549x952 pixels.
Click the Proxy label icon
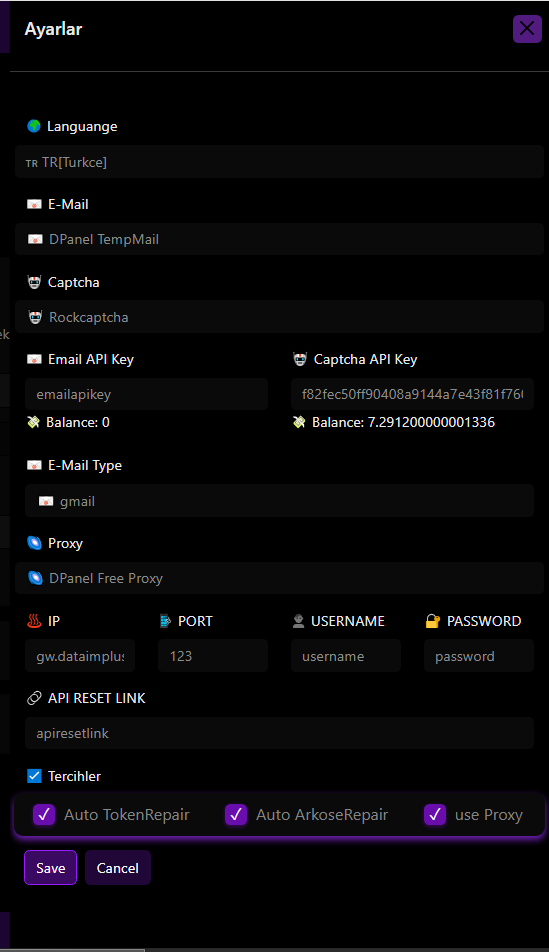[34, 543]
